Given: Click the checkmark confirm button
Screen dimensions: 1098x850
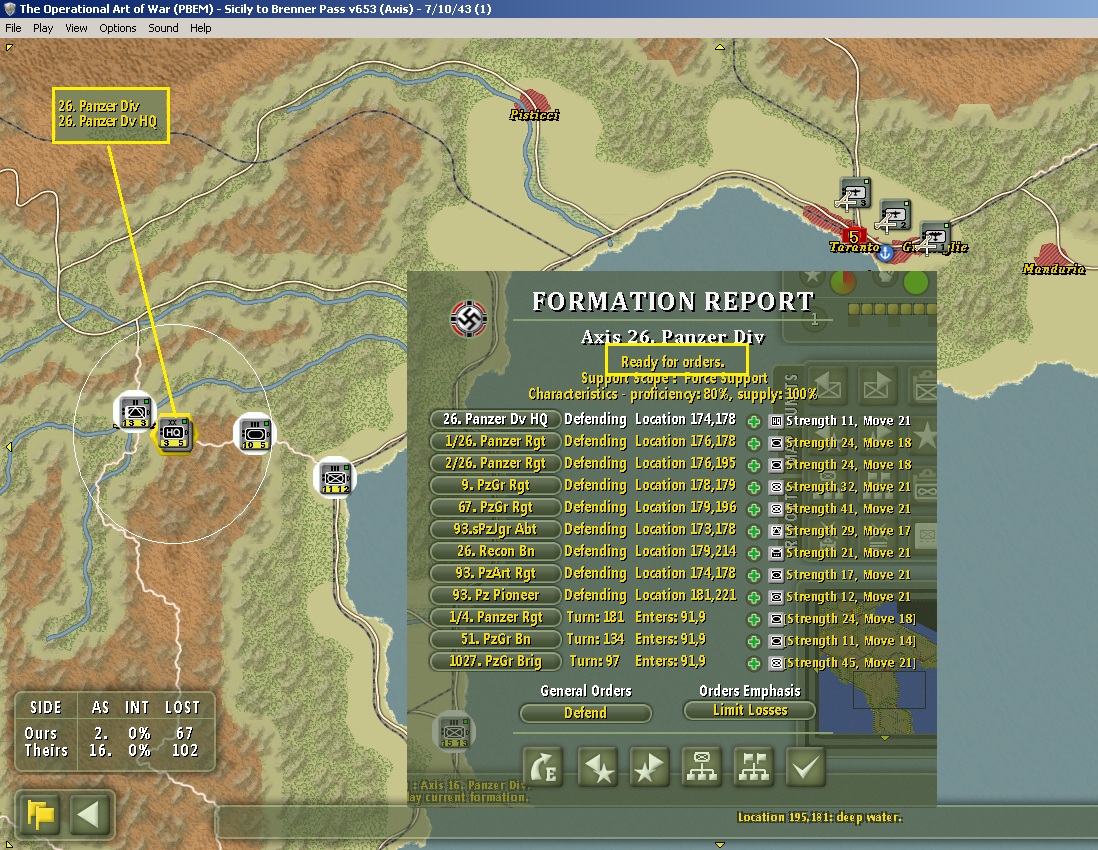Looking at the screenshot, I should (x=805, y=767).
